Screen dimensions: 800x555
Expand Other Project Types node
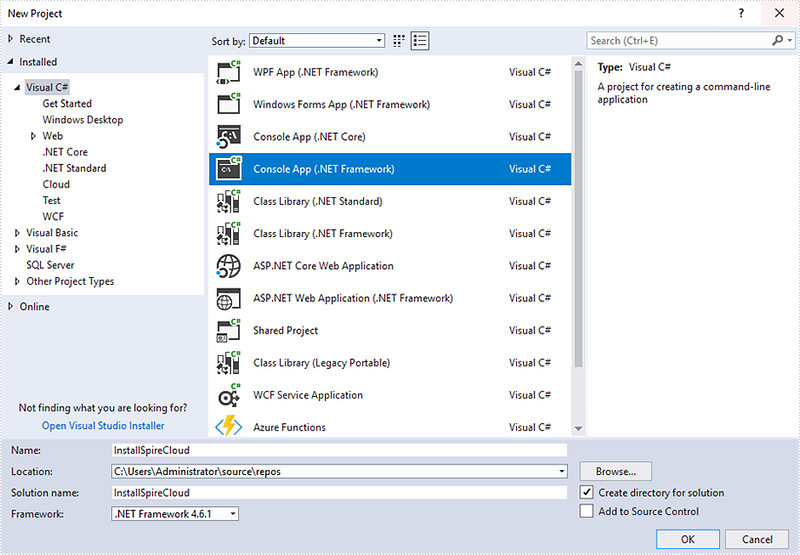(x=17, y=281)
